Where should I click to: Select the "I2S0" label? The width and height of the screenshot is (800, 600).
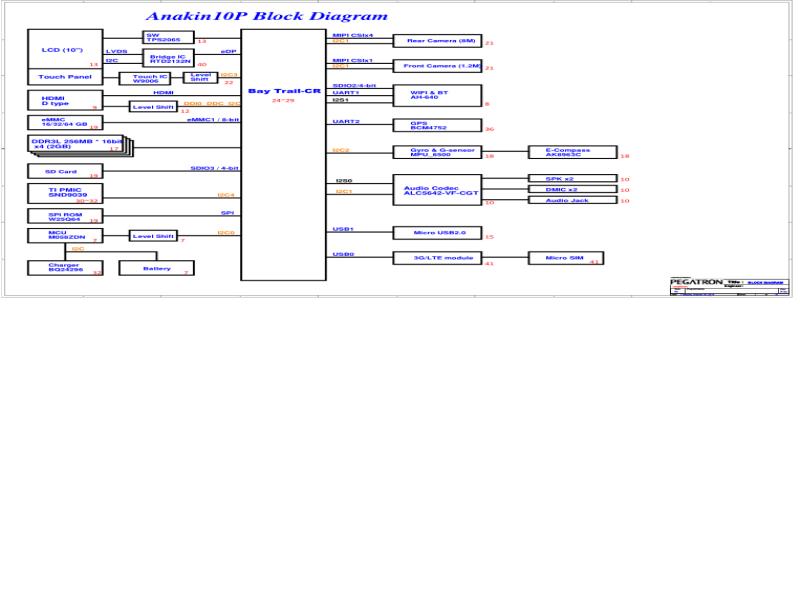tap(344, 181)
